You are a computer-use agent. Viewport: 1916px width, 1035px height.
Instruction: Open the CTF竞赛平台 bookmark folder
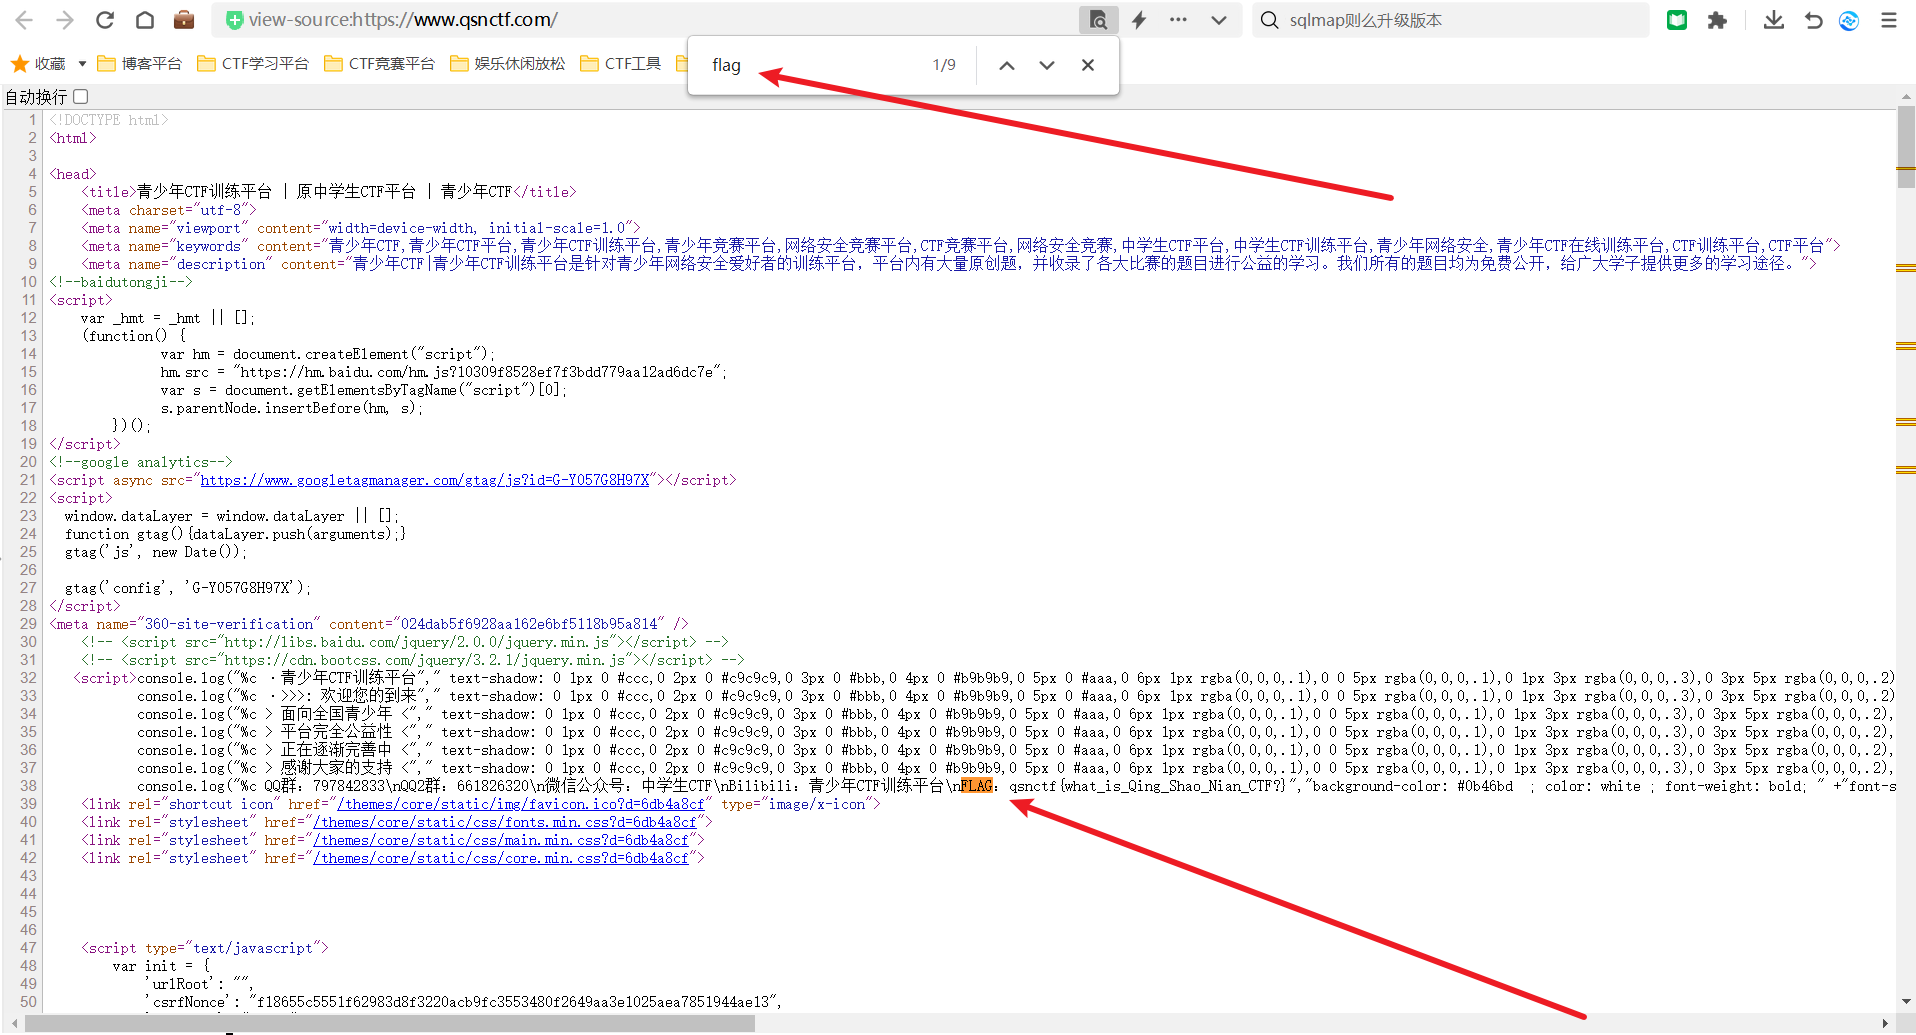(x=379, y=64)
